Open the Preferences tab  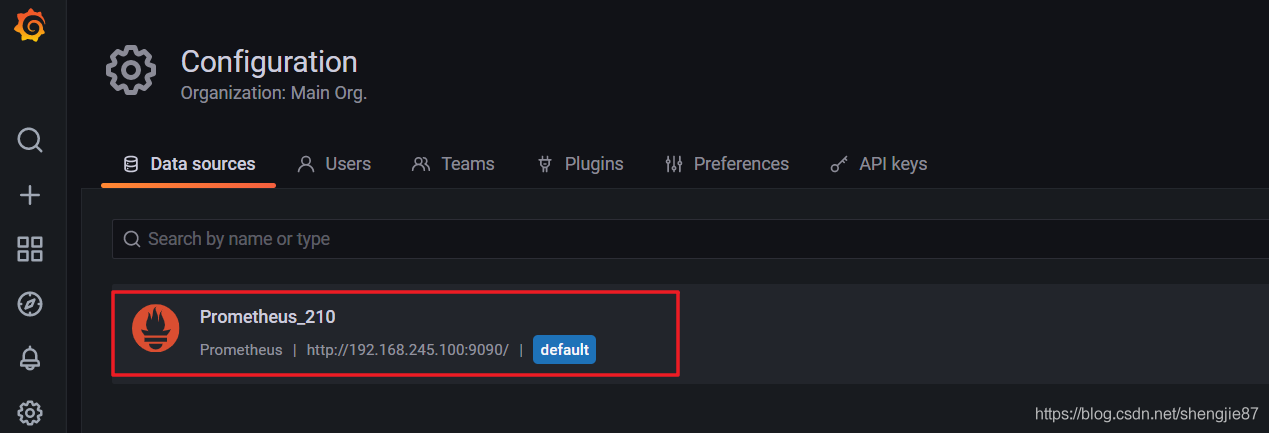pos(727,164)
